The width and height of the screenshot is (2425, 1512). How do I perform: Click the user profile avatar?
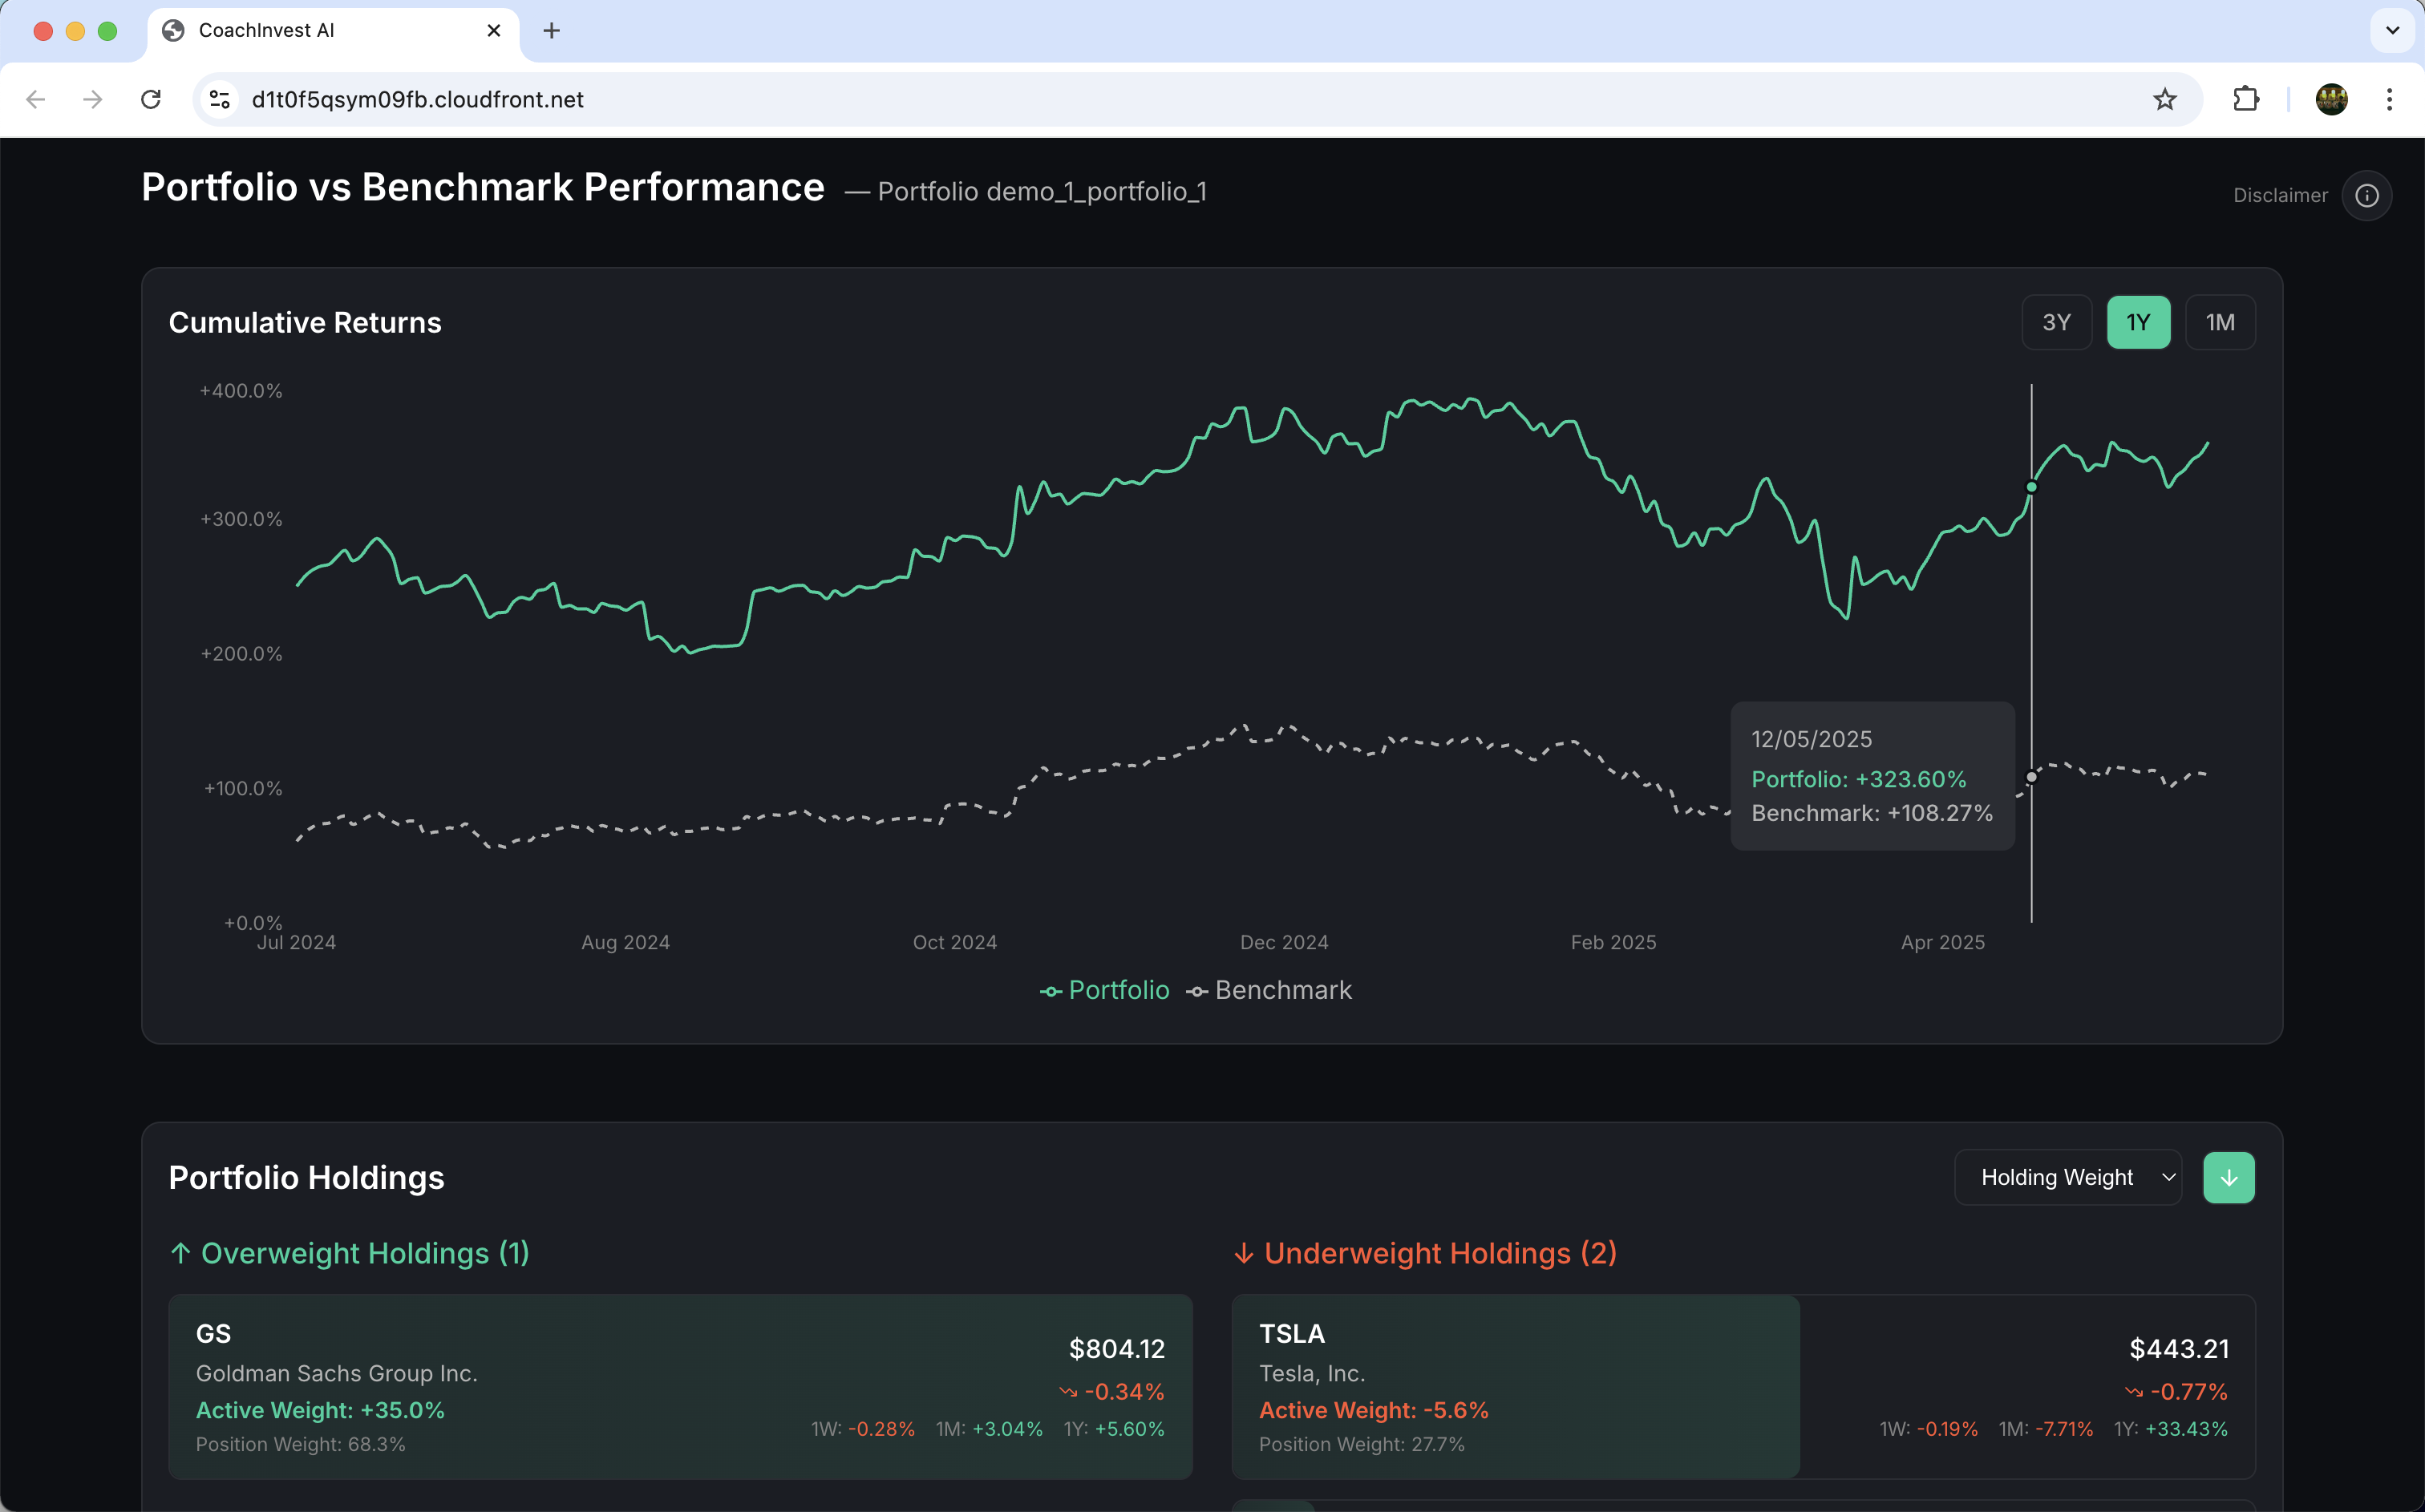(x=2331, y=99)
